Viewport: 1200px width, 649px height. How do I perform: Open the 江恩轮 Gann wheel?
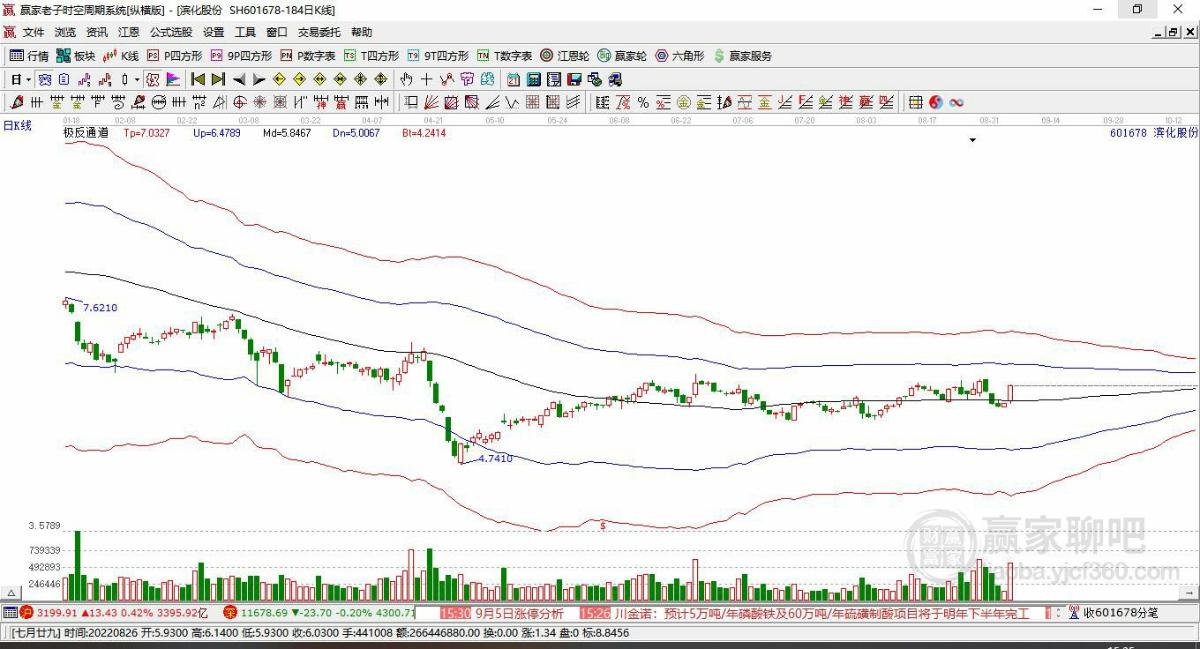point(565,56)
